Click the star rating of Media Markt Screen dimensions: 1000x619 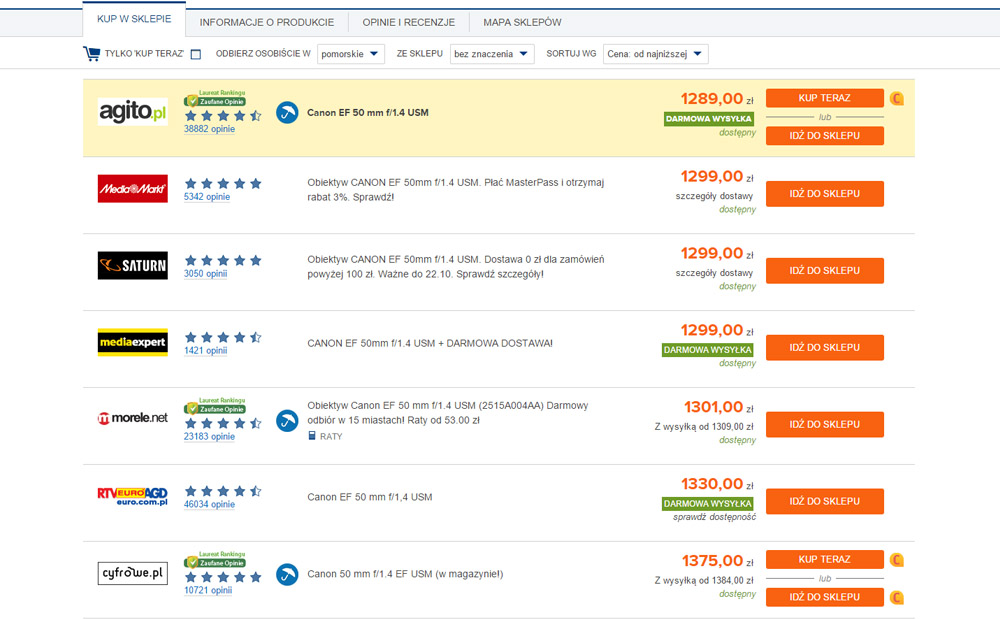click(x=223, y=184)
